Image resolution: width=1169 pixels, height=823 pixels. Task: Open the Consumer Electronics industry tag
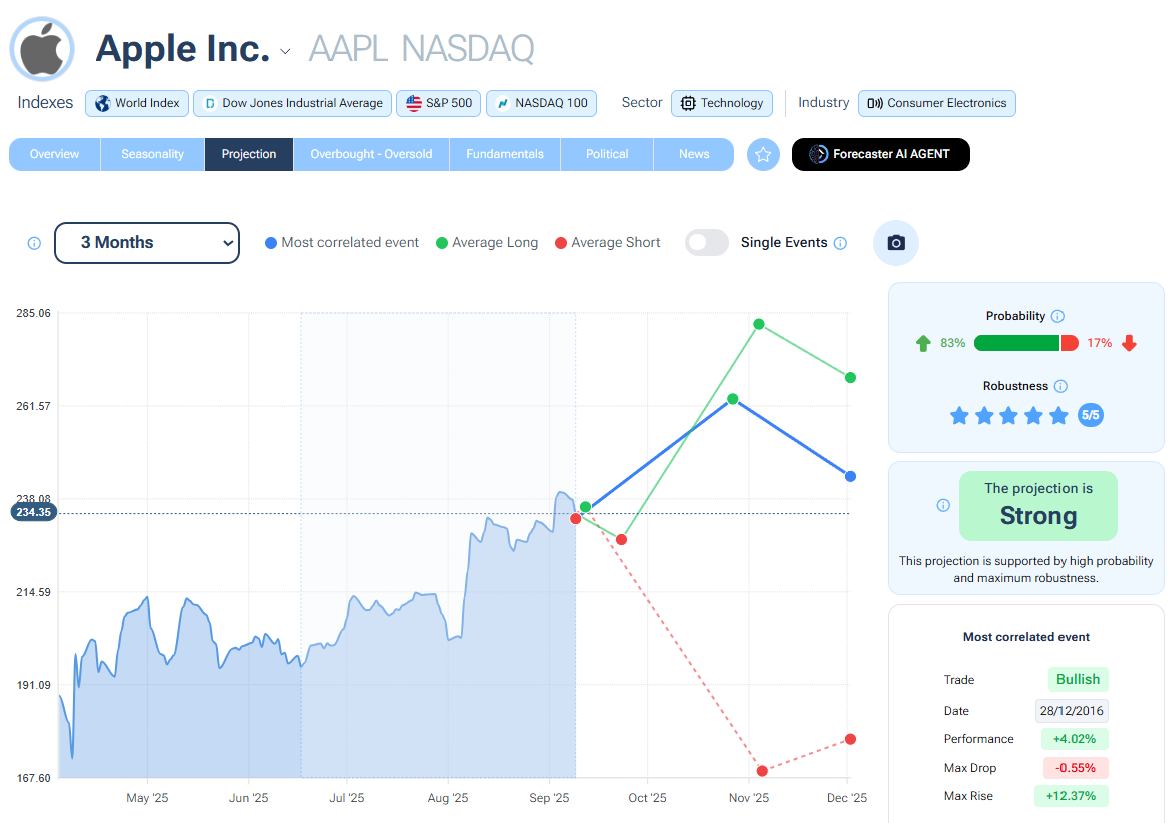point(936,103)
